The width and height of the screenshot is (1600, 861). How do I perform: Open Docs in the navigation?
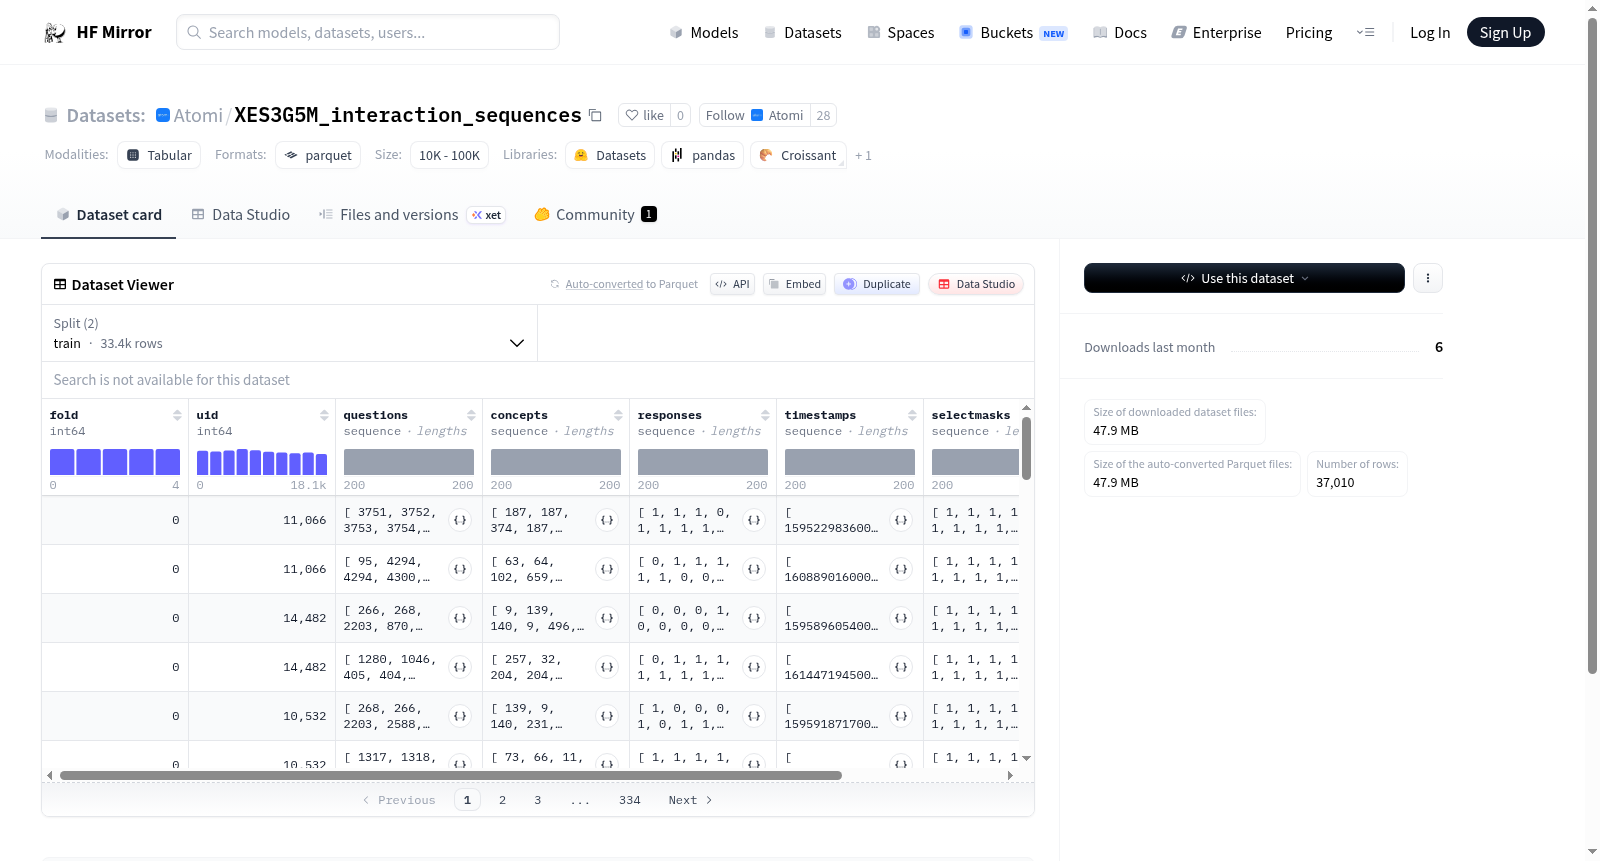click(1120, 33)
